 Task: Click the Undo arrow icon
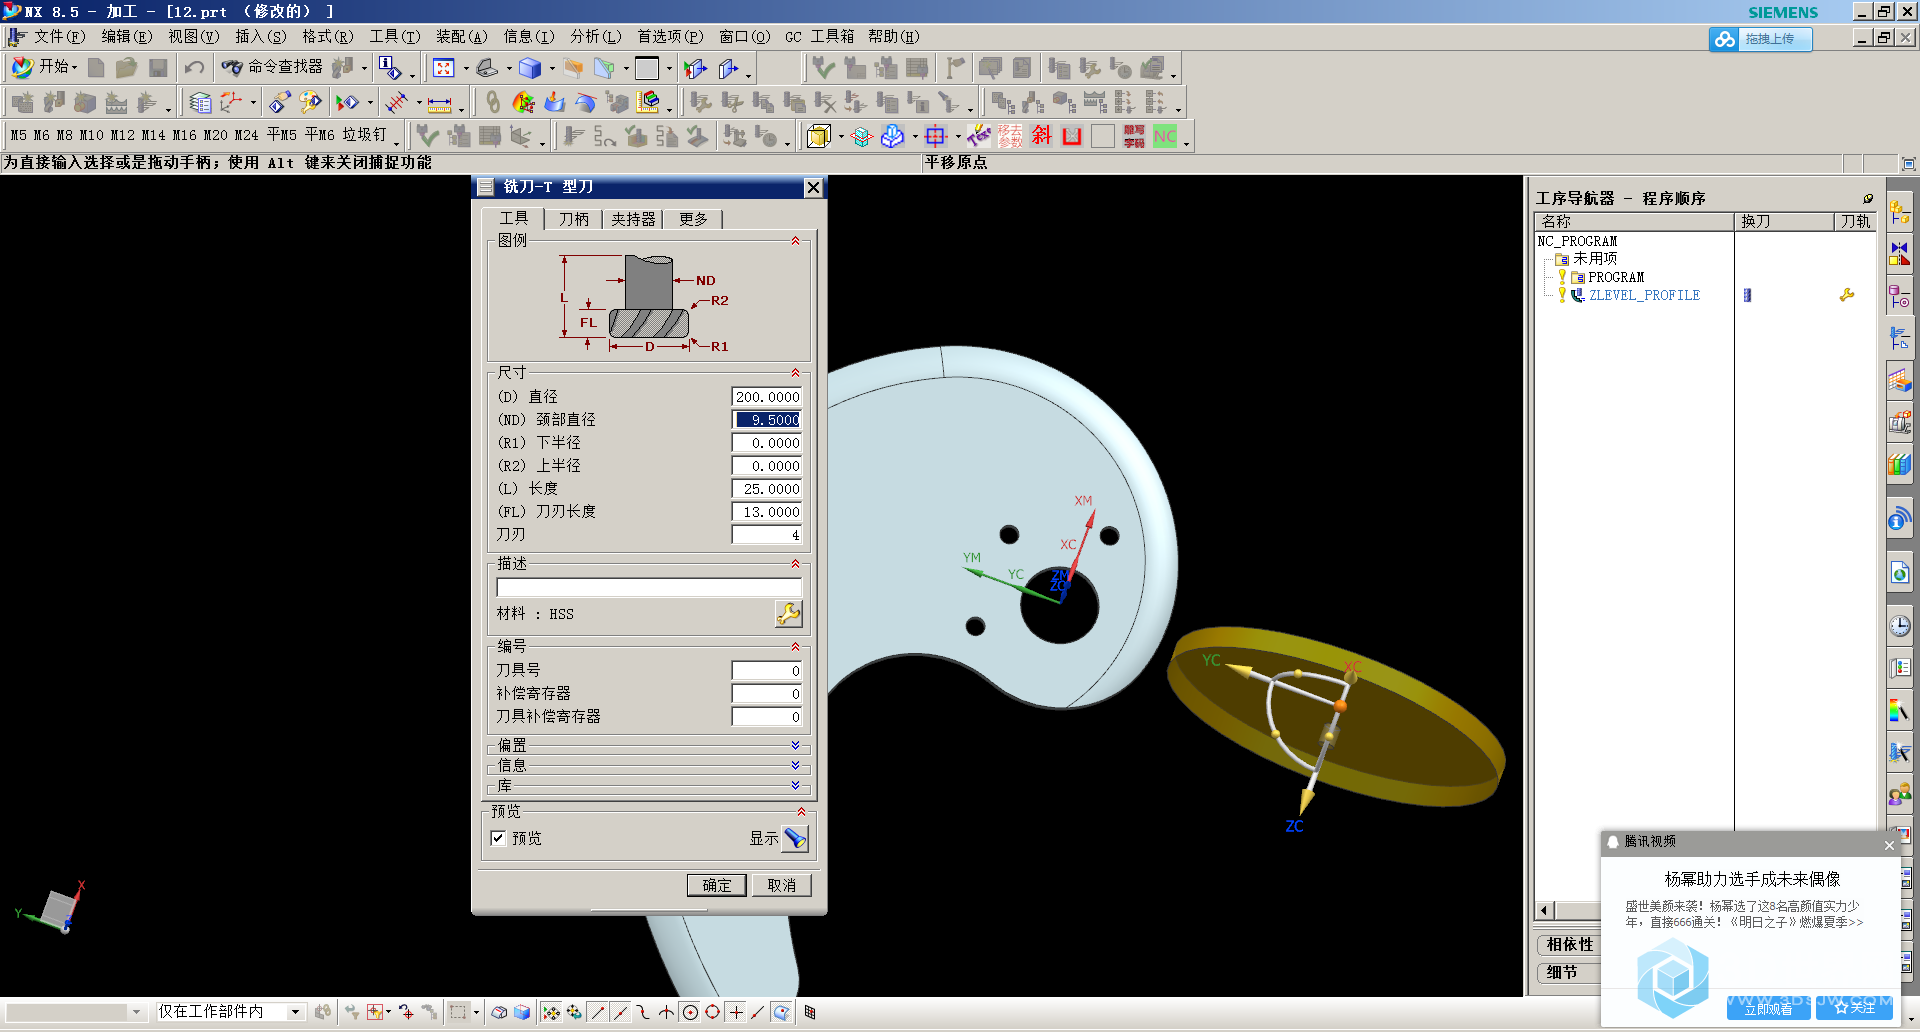pyautogui.click(x=194, y=67)
